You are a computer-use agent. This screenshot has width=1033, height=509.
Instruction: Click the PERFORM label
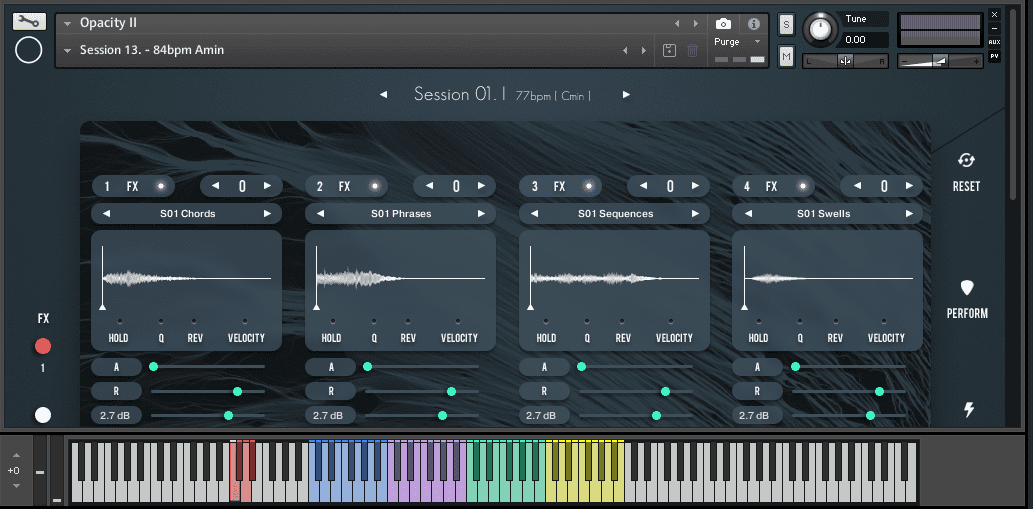pos(967,313)
